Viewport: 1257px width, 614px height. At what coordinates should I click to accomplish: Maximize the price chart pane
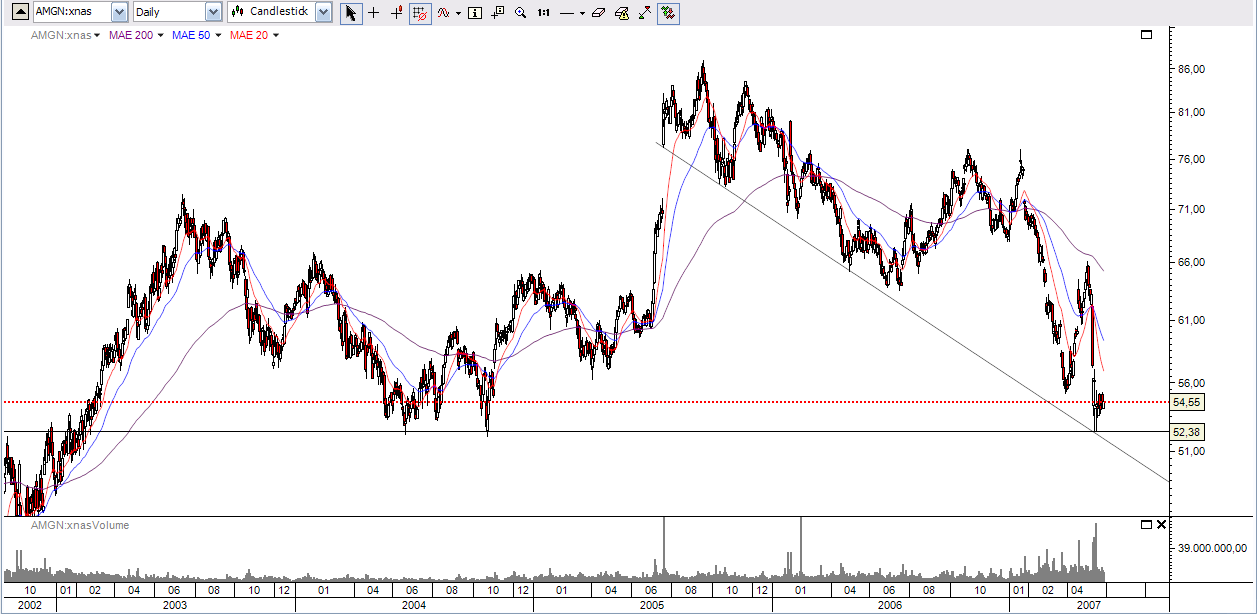tap(1147, 34)
